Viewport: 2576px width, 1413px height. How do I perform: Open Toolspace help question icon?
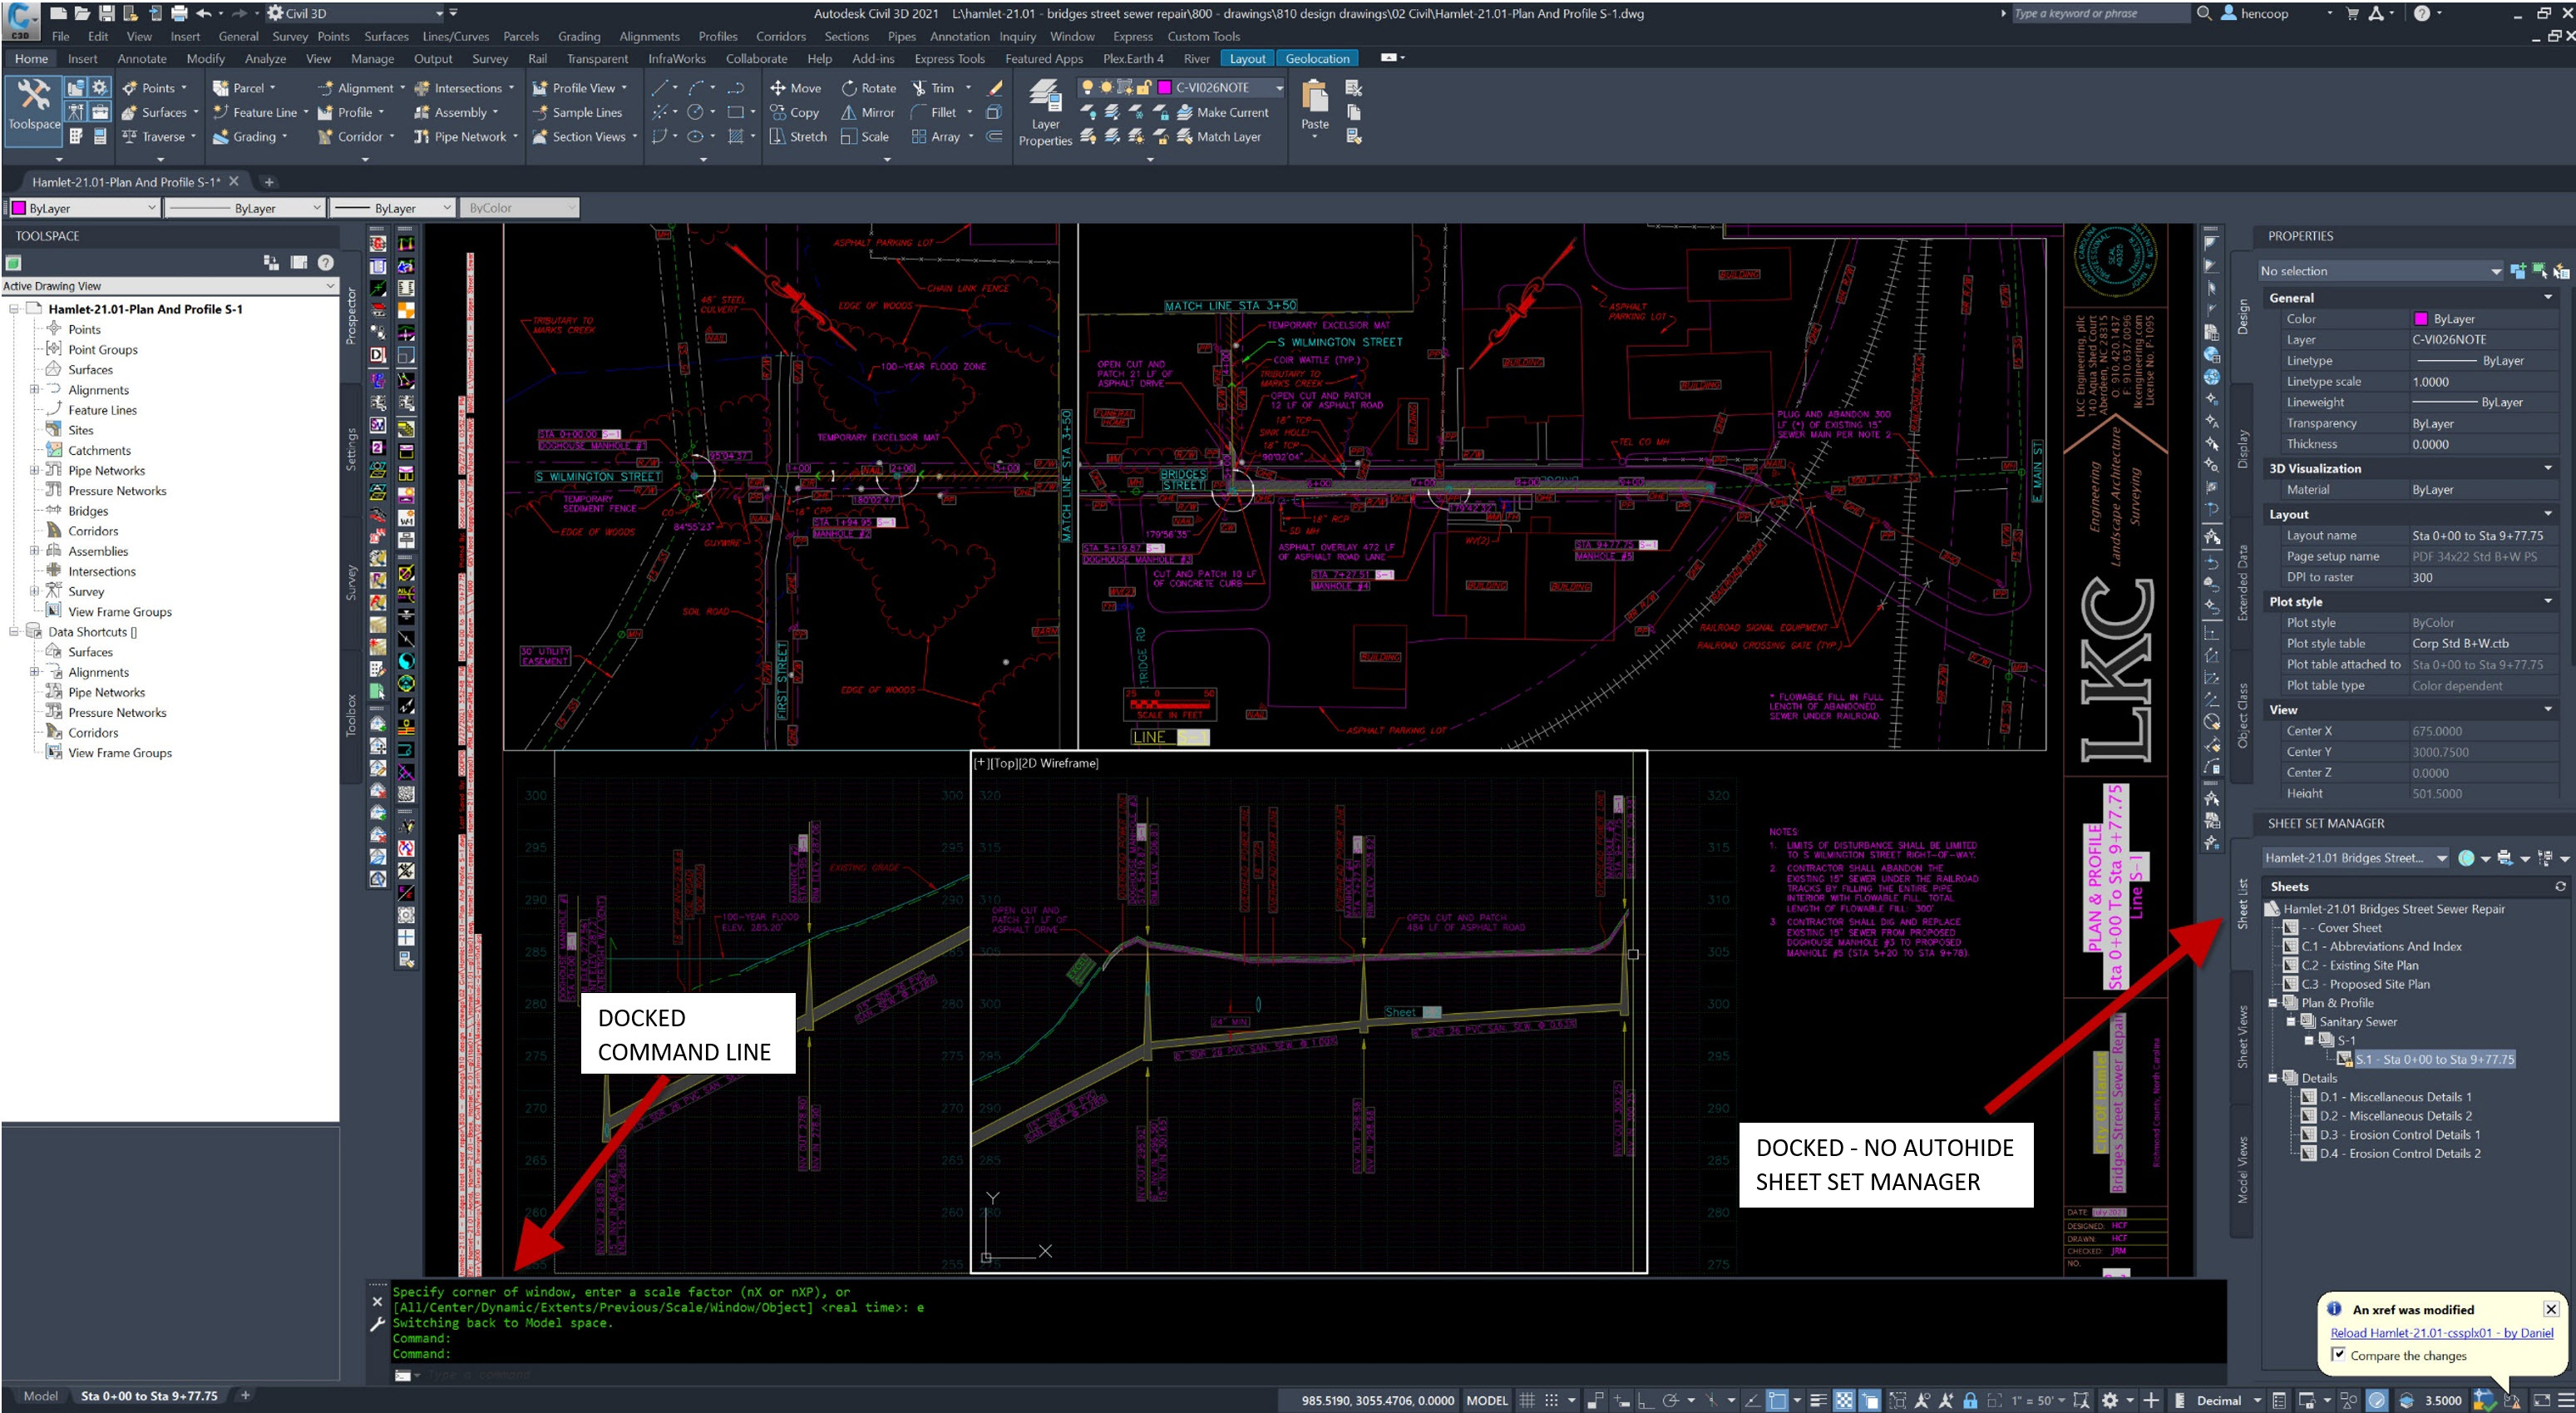click(325, 262)
